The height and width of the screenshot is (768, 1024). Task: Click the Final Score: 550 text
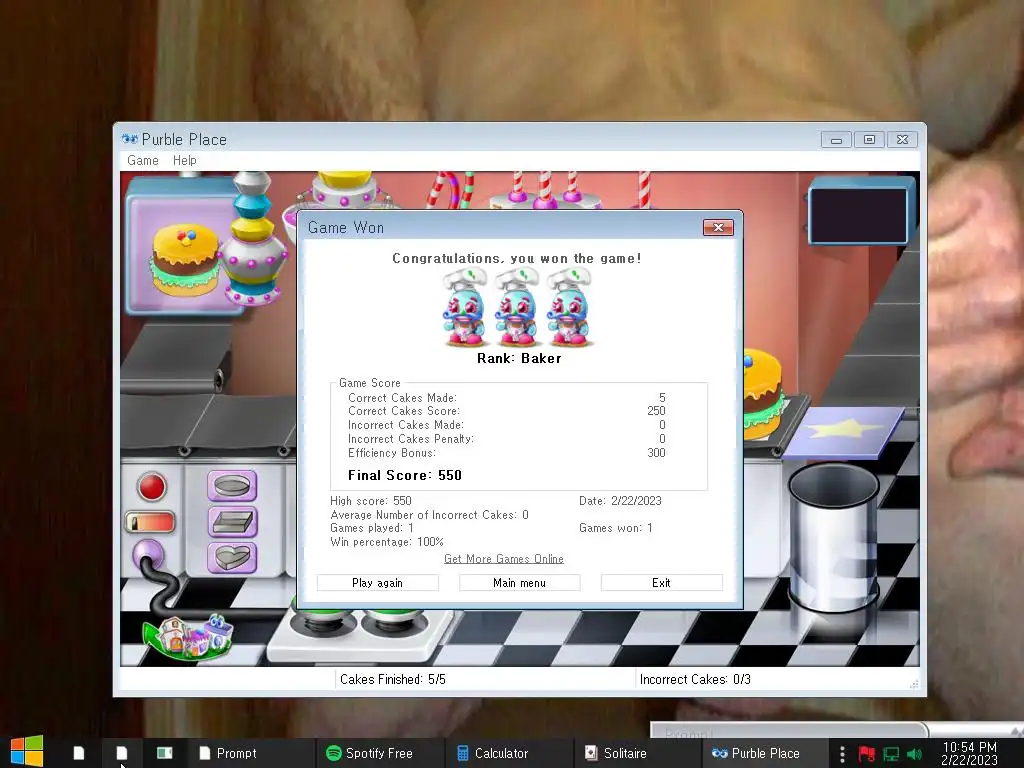[x=405, y=475]
